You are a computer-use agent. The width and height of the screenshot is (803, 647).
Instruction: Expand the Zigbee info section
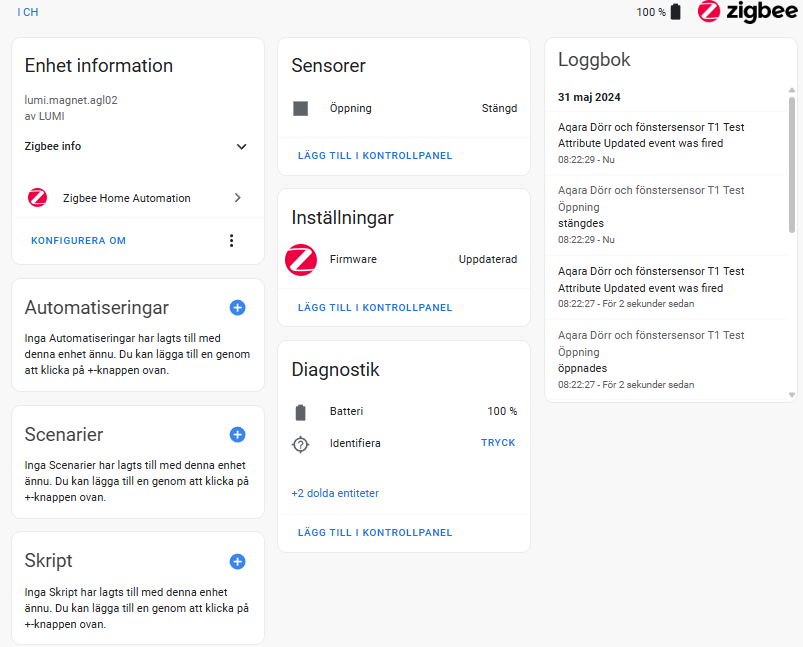[x=137, y=147]
